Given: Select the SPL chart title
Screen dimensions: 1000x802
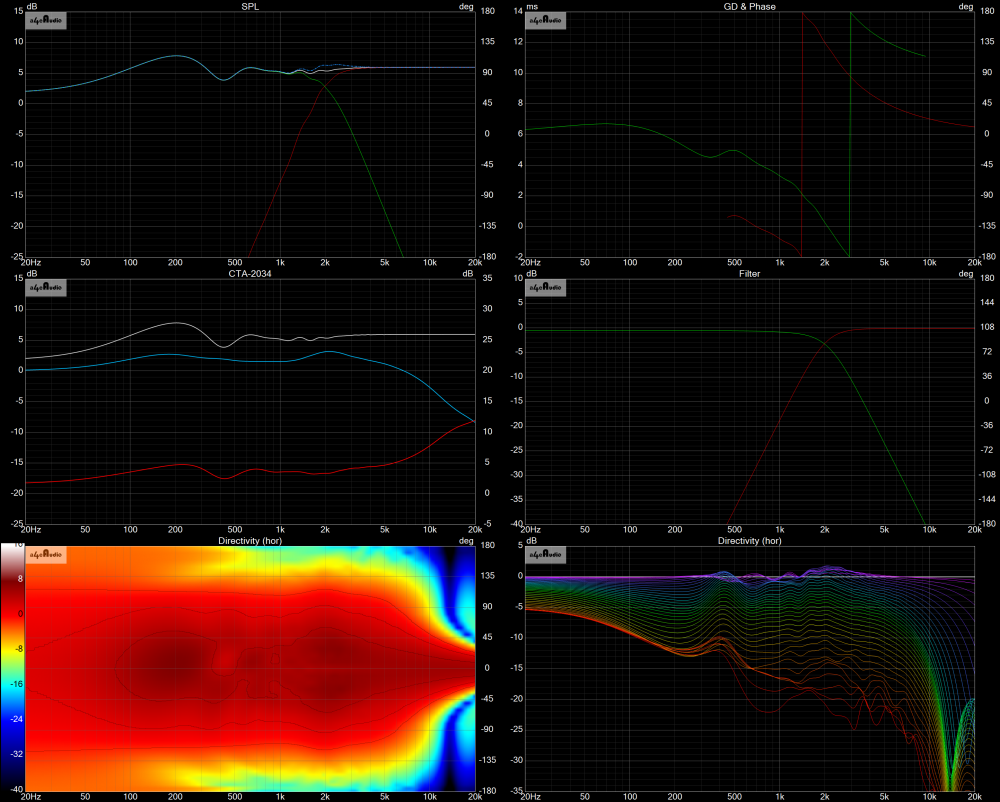Looking at the screenshot, I should 250,6.
